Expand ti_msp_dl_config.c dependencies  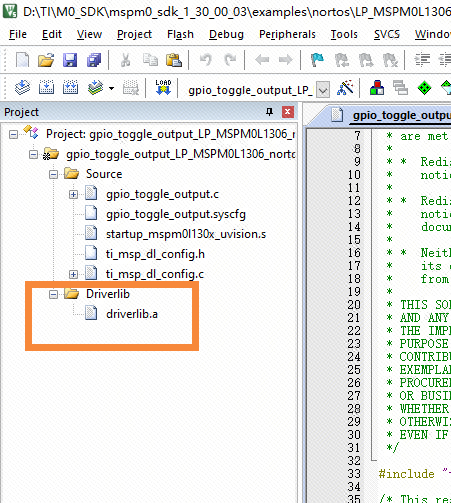coord(73,274)
